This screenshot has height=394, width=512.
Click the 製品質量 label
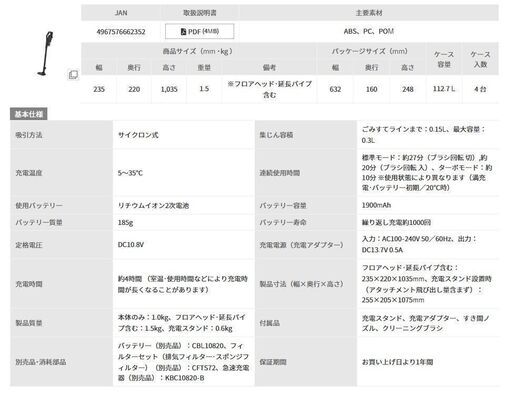(x=29, y=323)
